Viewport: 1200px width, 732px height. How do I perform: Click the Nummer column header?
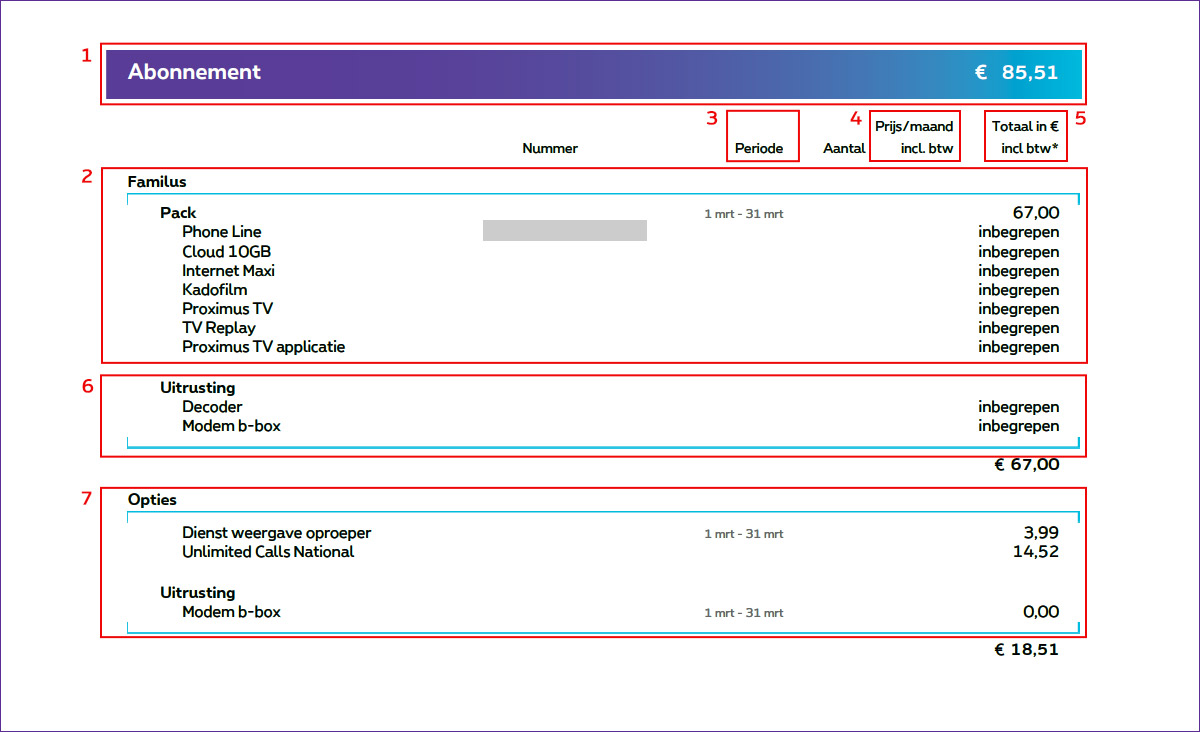[x=550, y=149]
